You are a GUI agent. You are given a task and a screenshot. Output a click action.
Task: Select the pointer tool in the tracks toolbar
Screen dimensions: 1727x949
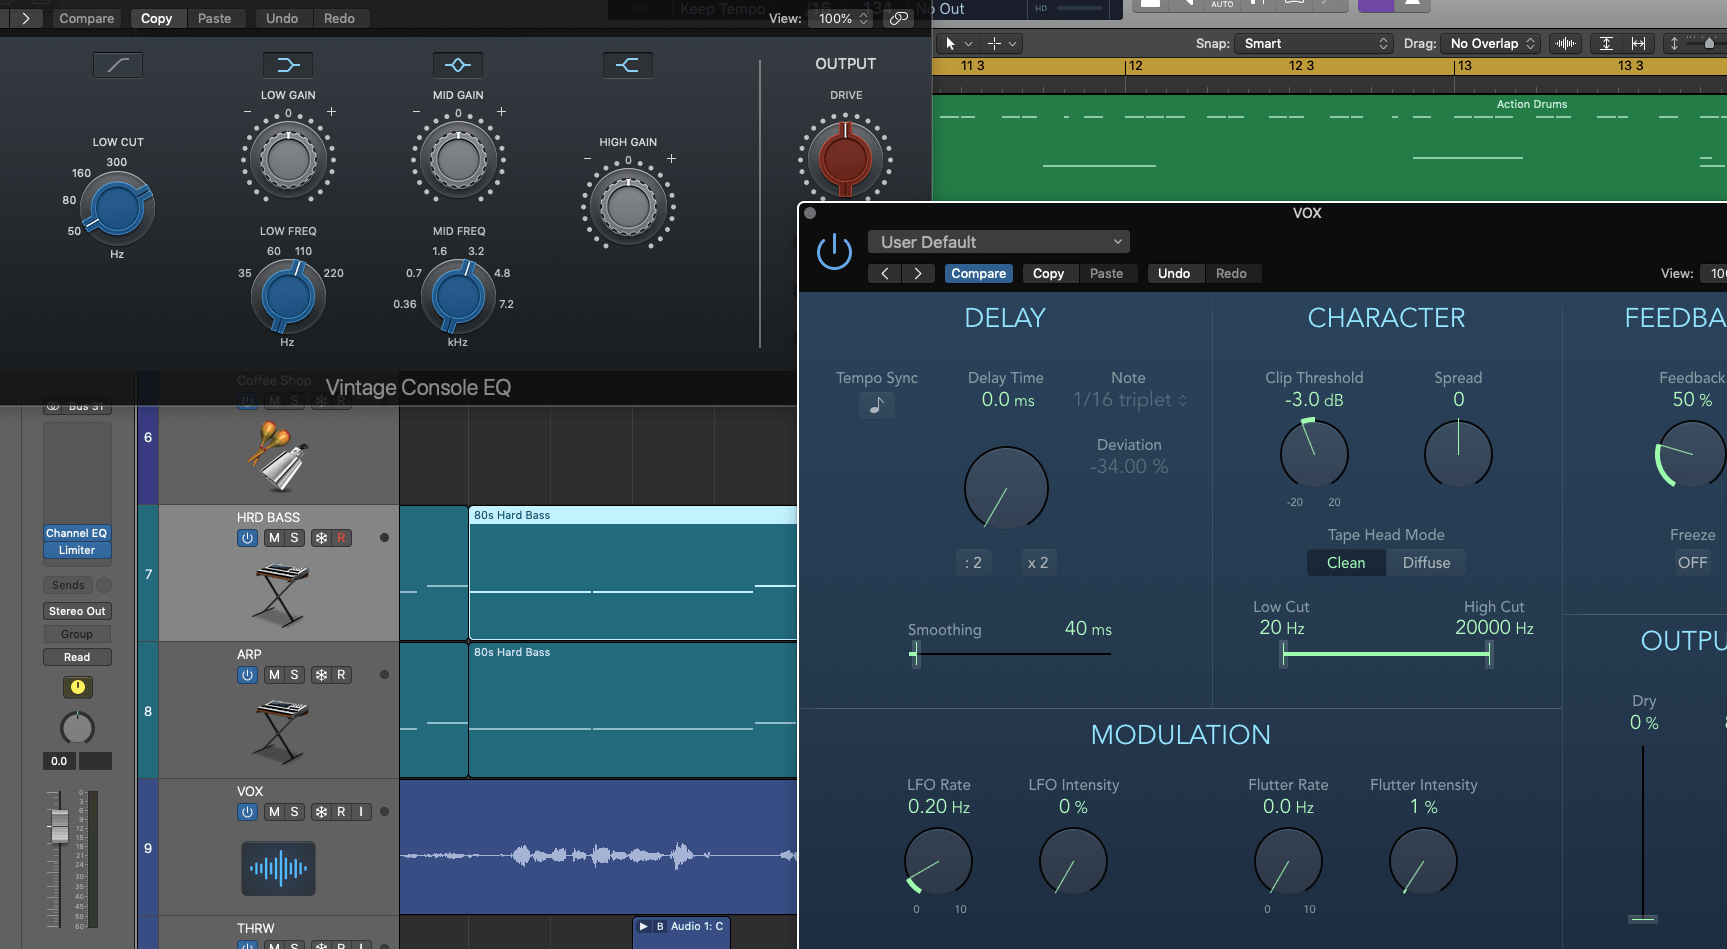(950, 43)
